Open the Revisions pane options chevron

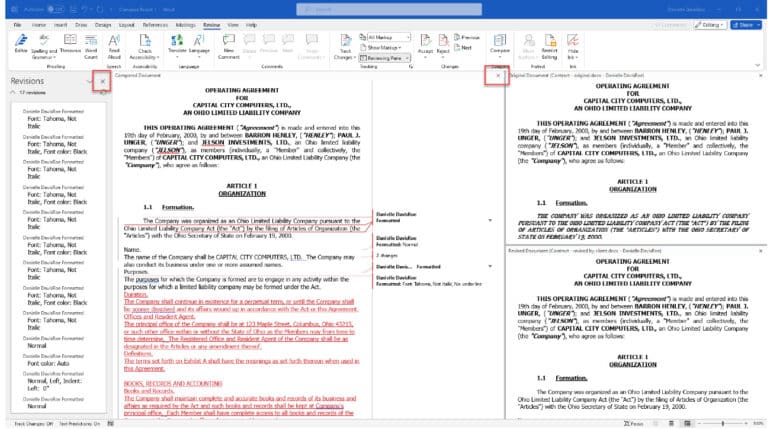(90, 81)
